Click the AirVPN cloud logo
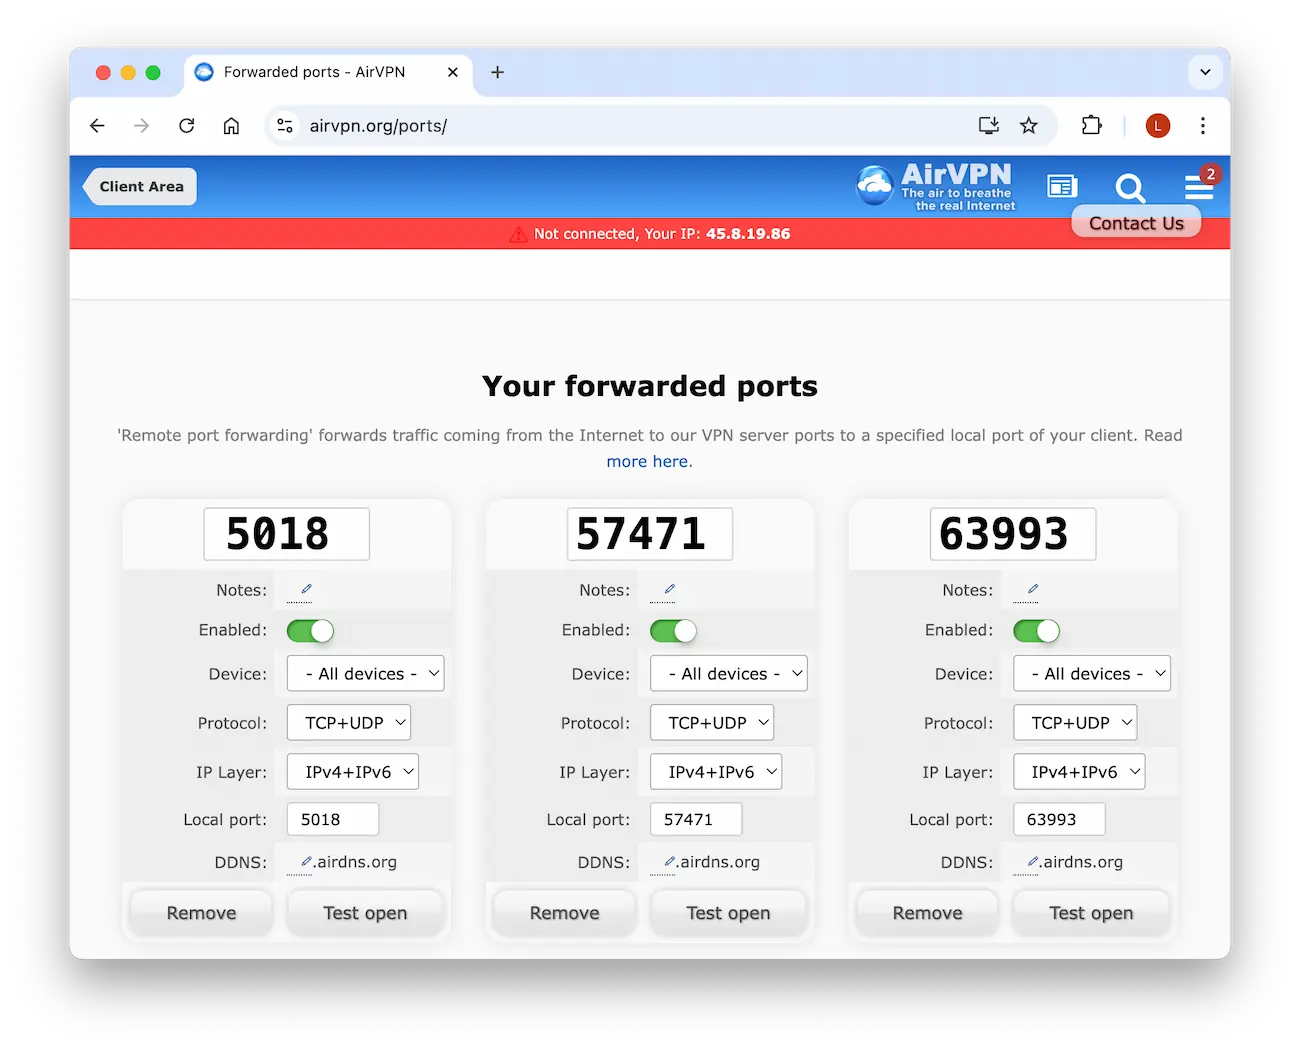Viewport: 1300px width, 1051px height. pos(875,186)
